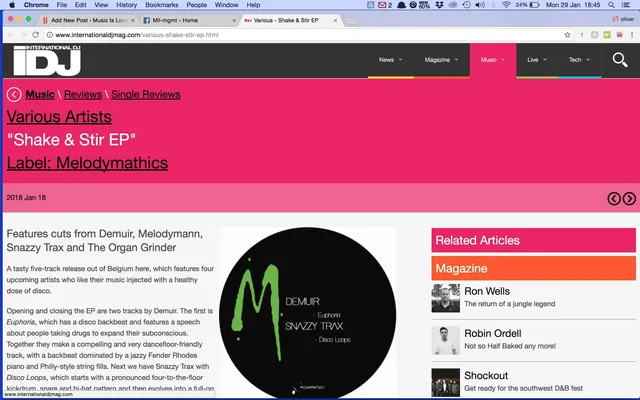Click the Related Articles header
640x400 pixels.
point(533,240)
